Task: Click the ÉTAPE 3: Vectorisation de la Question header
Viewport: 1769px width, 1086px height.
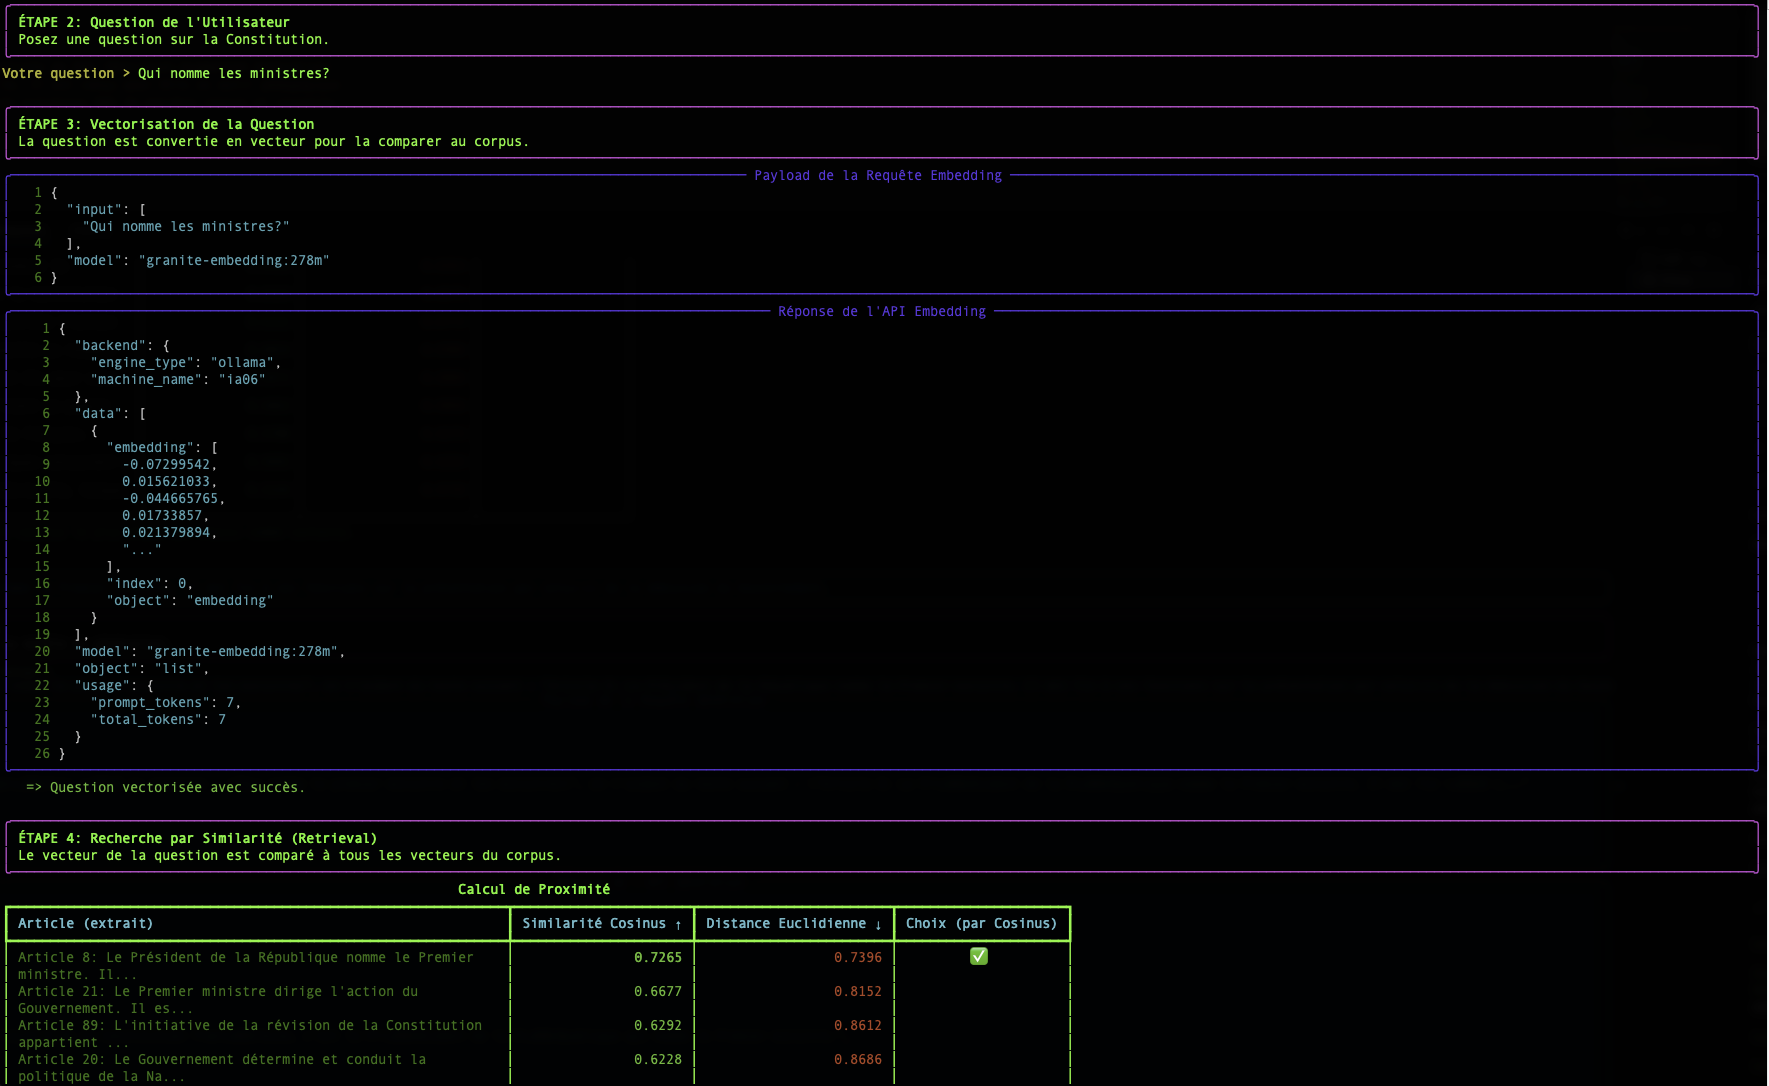Action: (x=165, y=123)
